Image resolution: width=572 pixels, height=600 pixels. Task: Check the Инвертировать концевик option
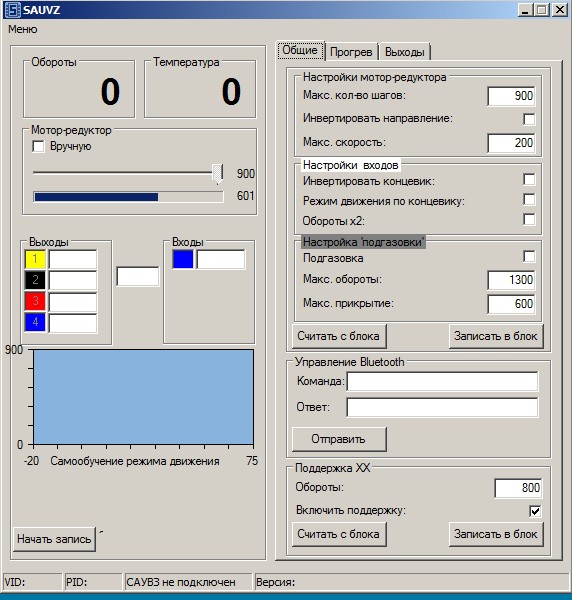529,179
